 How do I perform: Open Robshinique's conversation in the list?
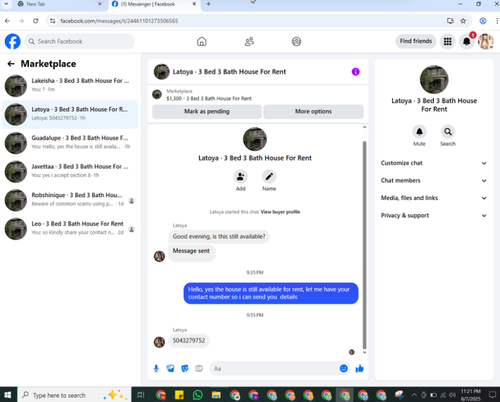tap(70, 200)
